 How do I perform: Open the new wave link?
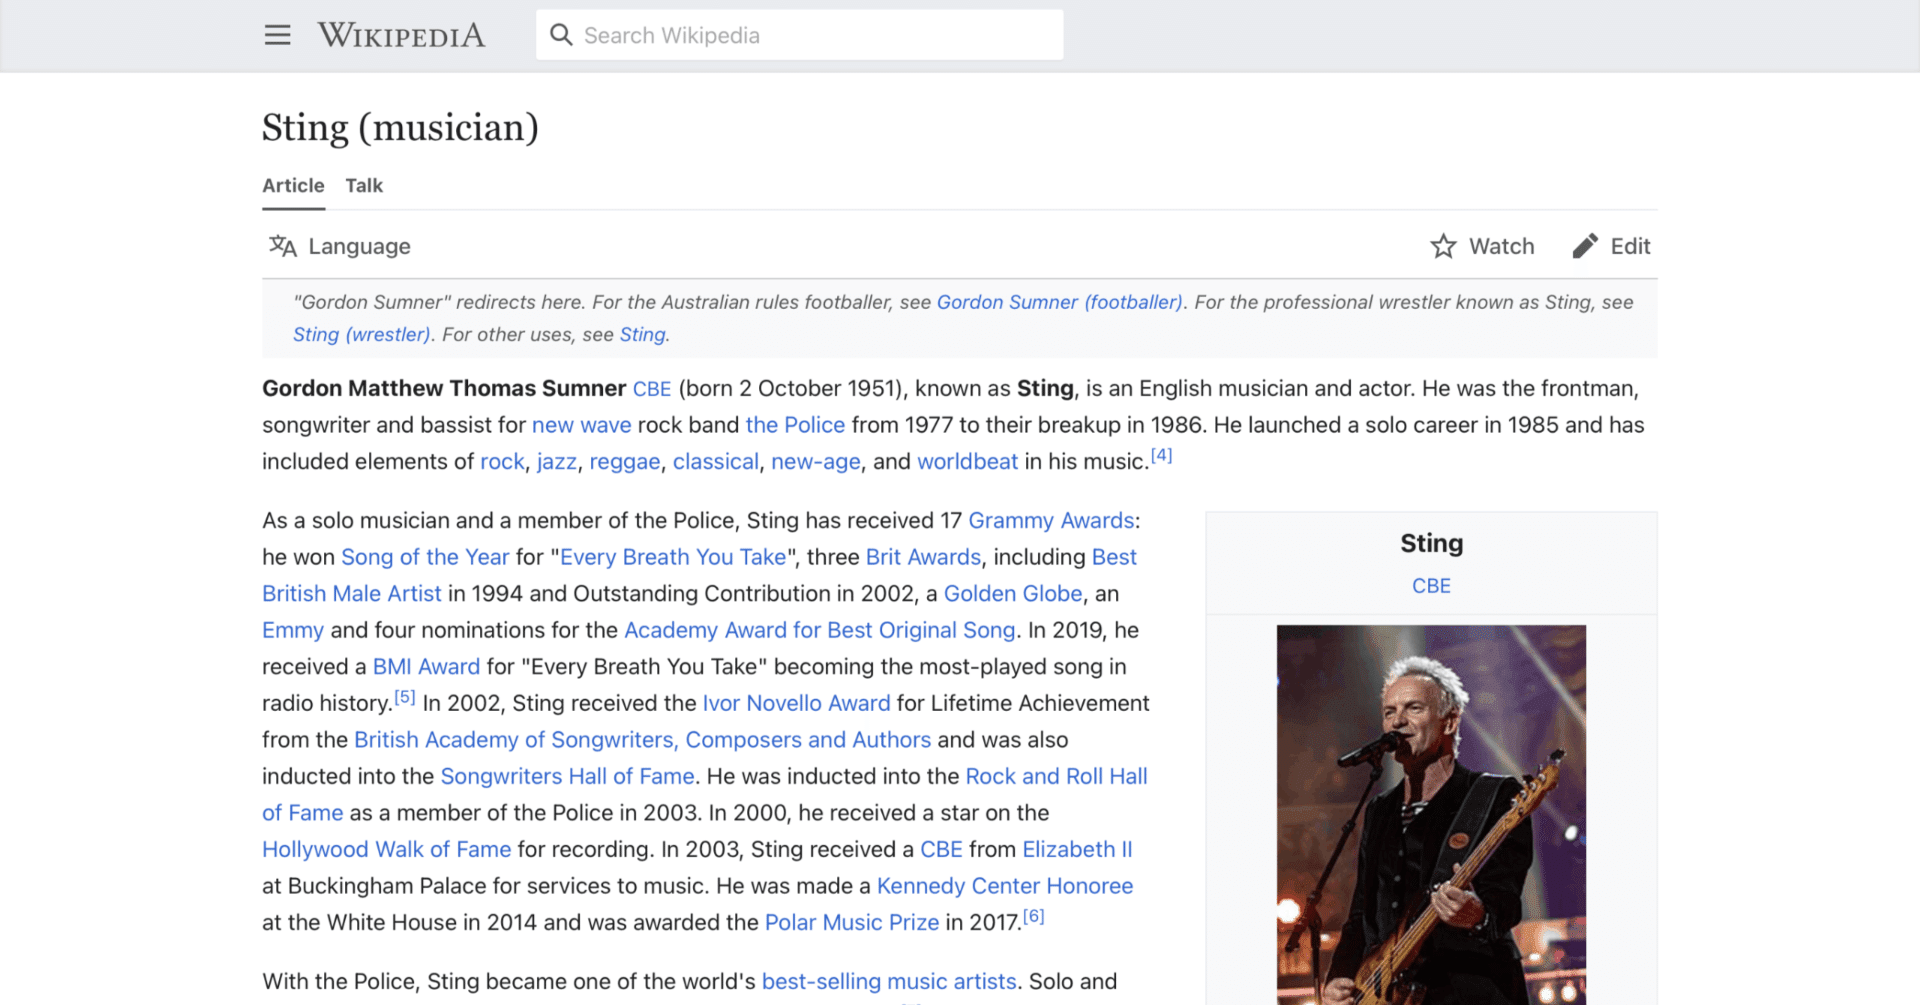pyautogui.click(x=581, y=425)
